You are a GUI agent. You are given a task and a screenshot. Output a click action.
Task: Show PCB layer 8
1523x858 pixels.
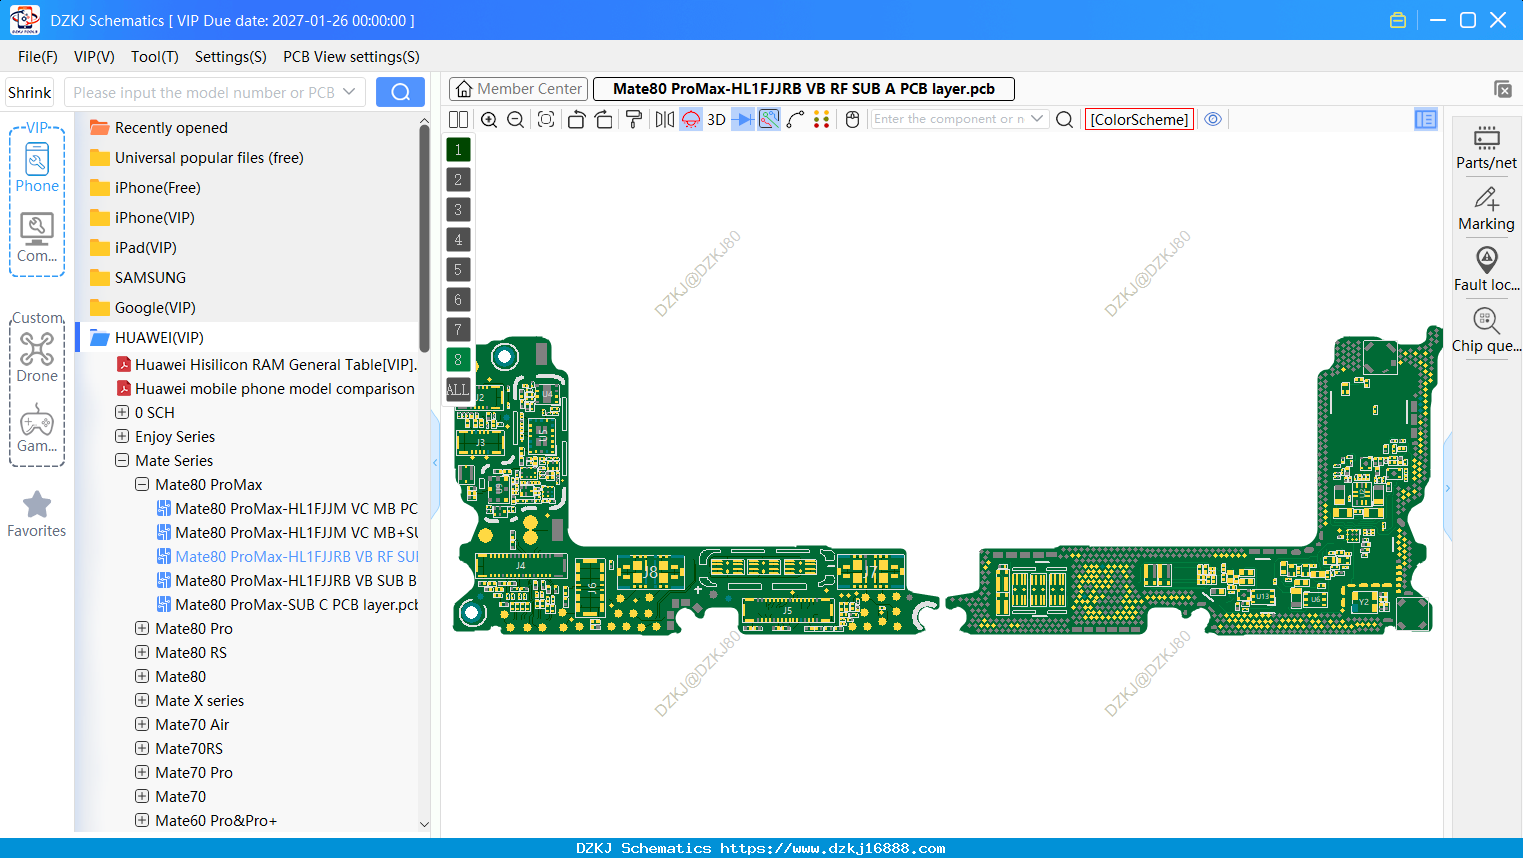(x=458, y=360)
